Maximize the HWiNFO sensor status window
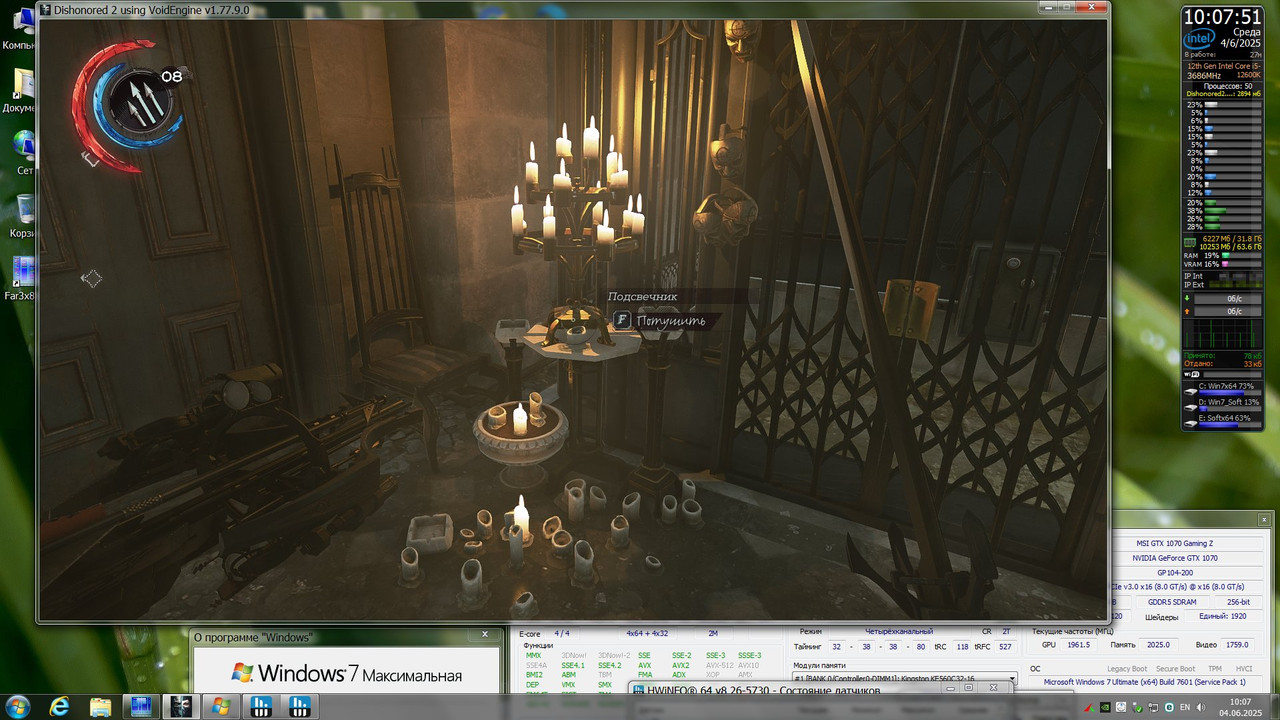This screenshot has width=1280, height=720. pyautogui.click(x=968, y=688)
